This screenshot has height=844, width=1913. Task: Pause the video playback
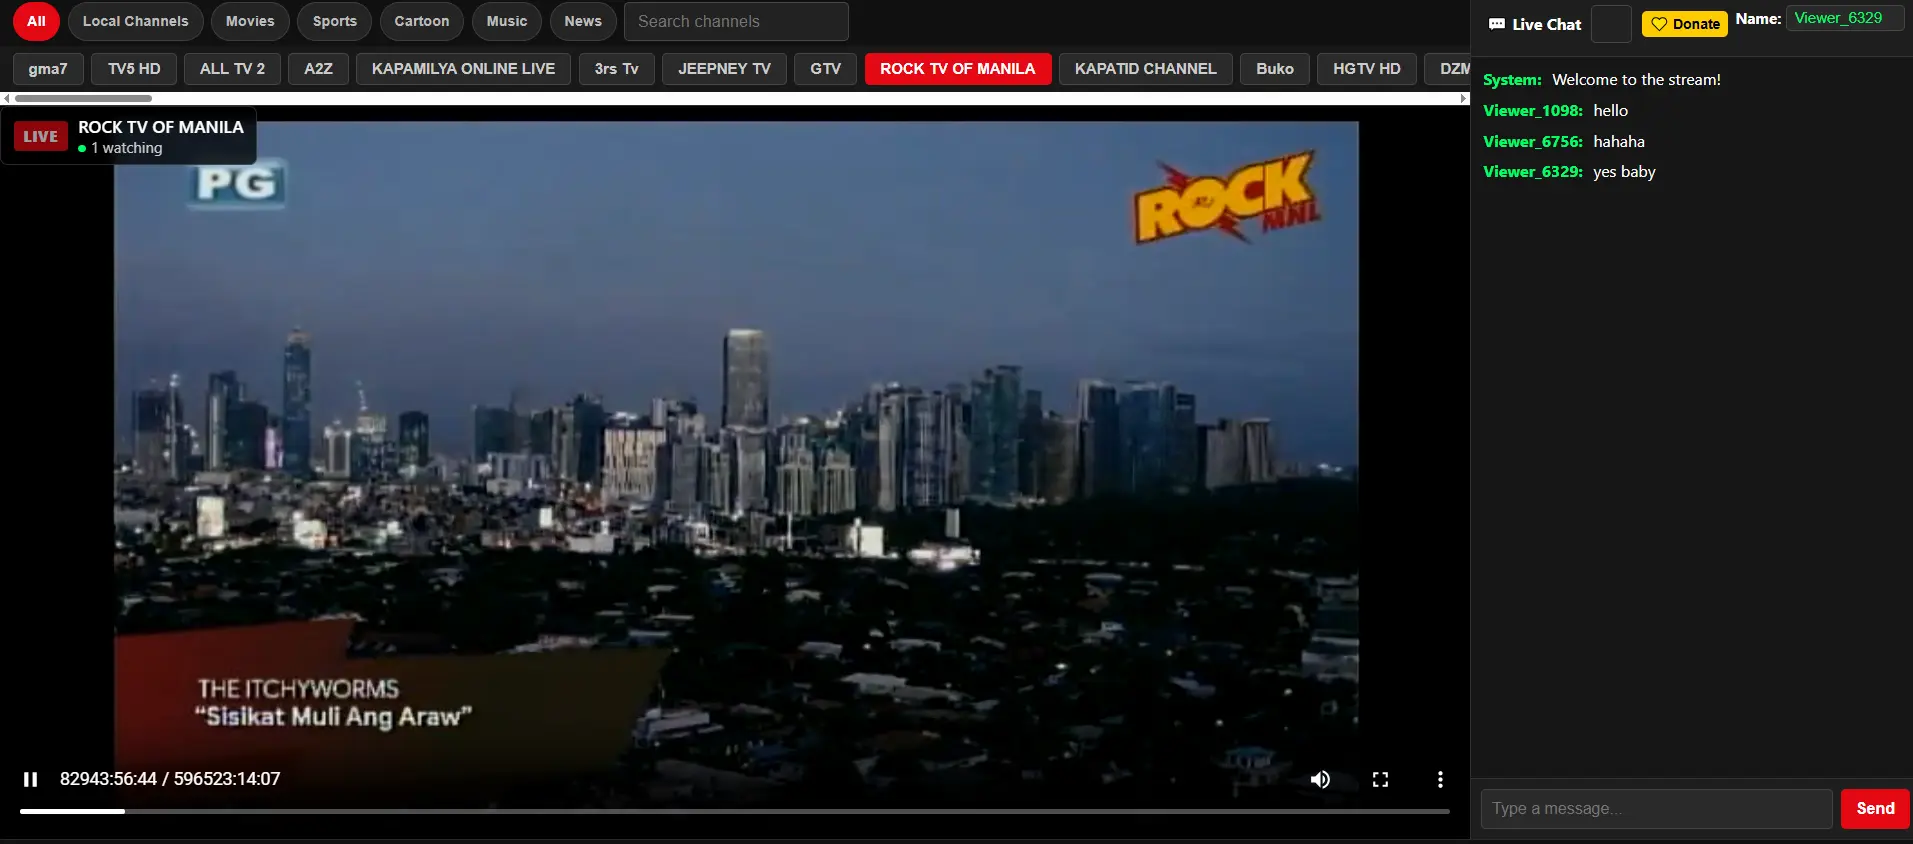coord(31,779)
